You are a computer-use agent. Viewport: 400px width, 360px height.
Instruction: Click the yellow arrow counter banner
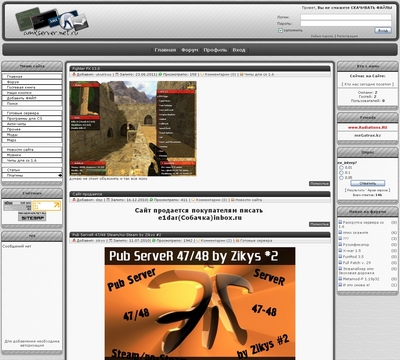tap(47, 206)
